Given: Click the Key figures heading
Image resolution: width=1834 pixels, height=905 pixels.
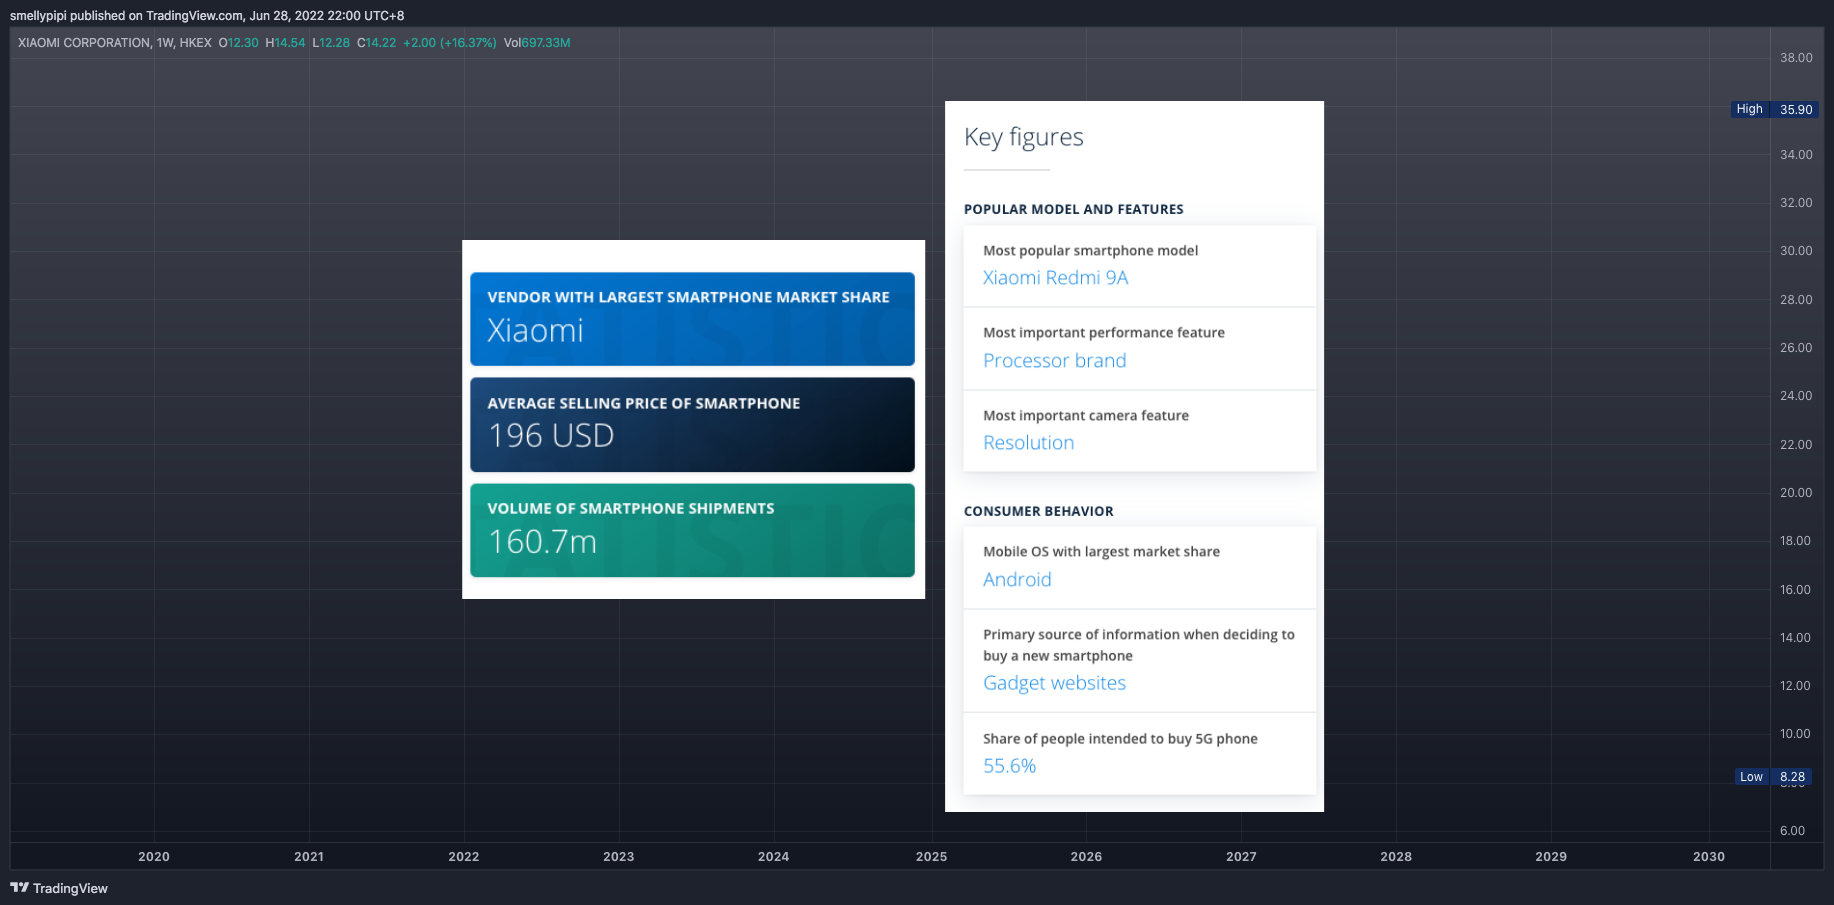Looking at the screenshot, I should pyautogui.click(x=1023, y=137).
